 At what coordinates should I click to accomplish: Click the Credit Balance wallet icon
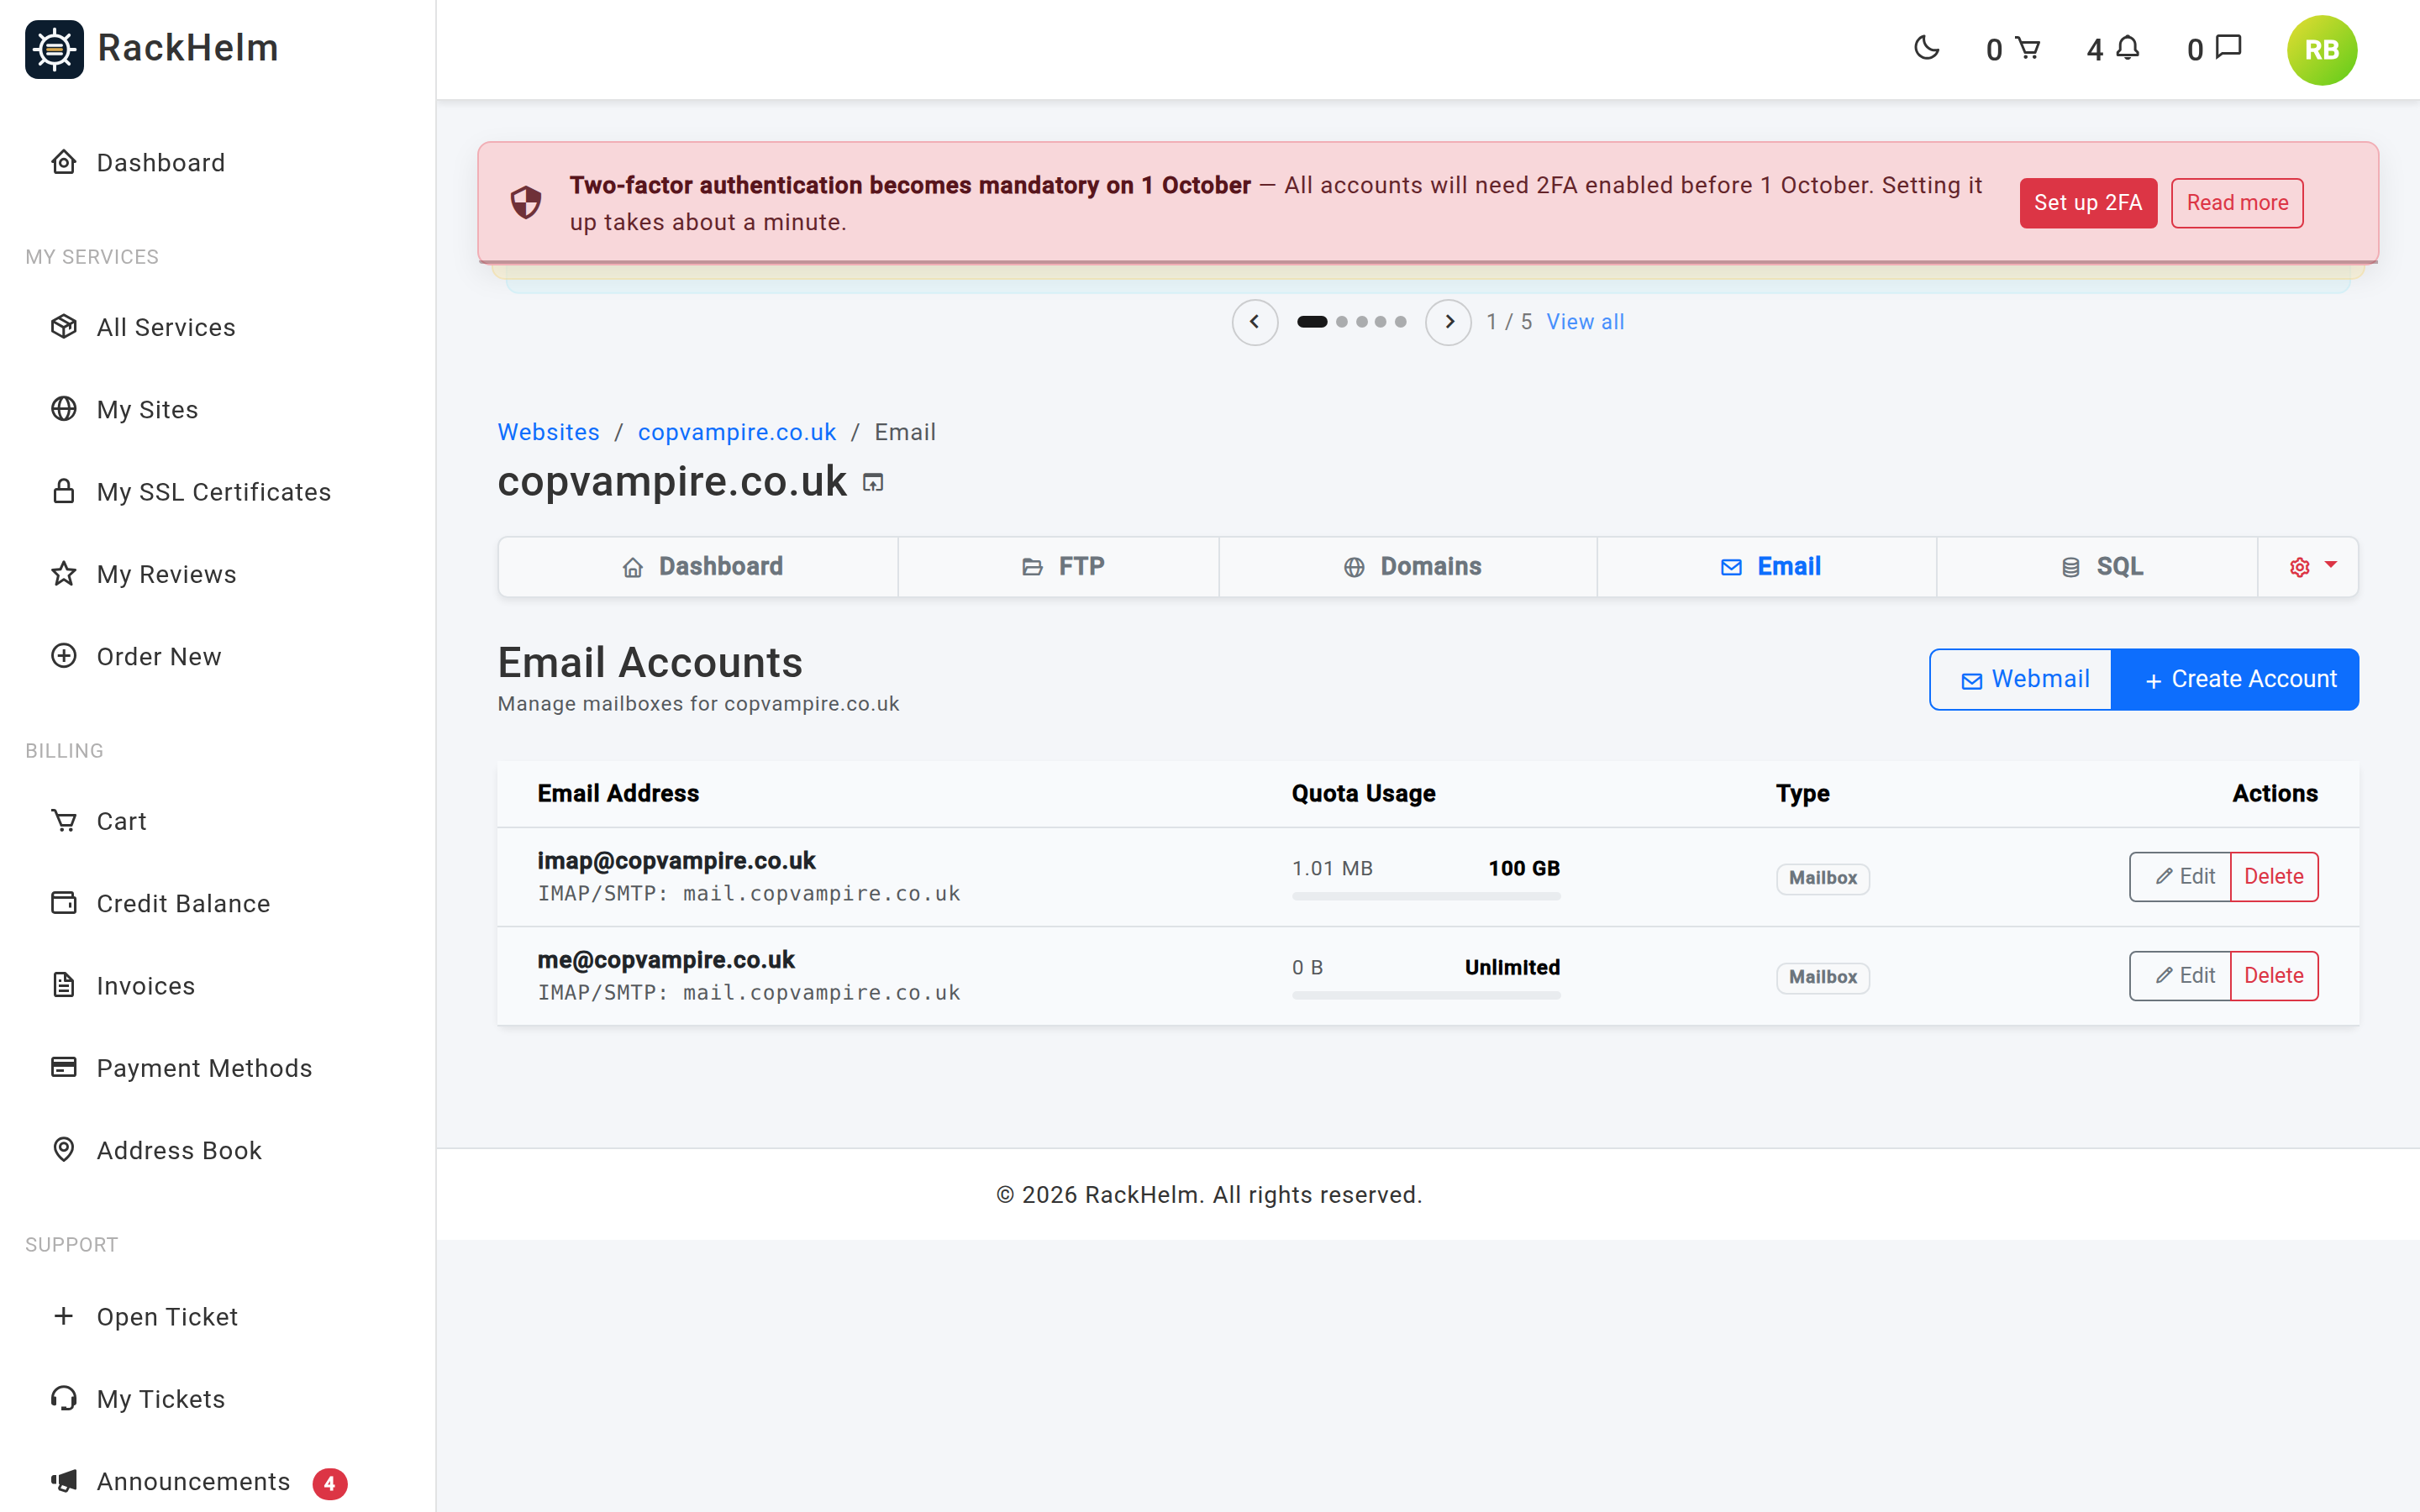click(64, 903)
